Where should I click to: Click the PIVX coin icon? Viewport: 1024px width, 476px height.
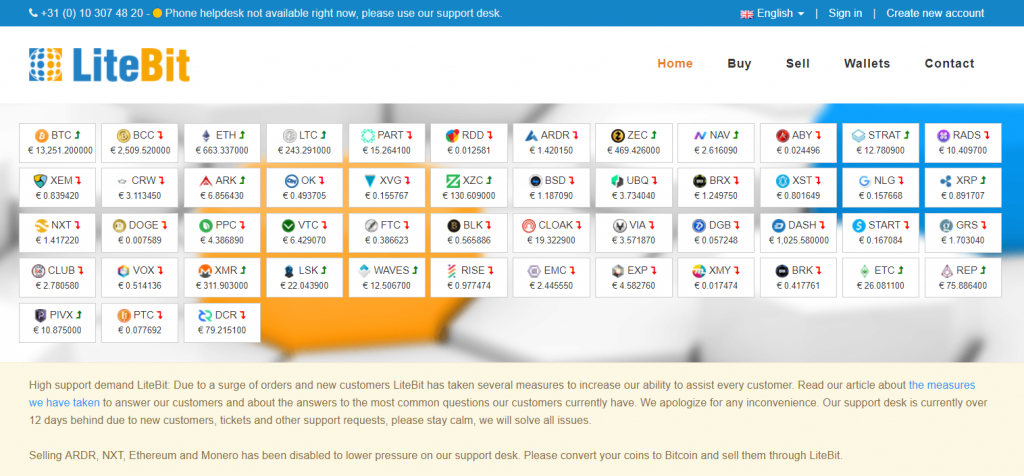pyautogui.click(x=40, y=315)
